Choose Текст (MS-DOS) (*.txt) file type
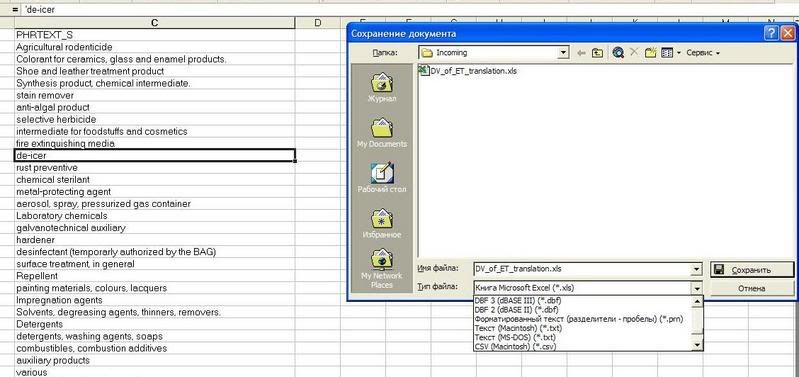799x377 pixels. [582, 337]
